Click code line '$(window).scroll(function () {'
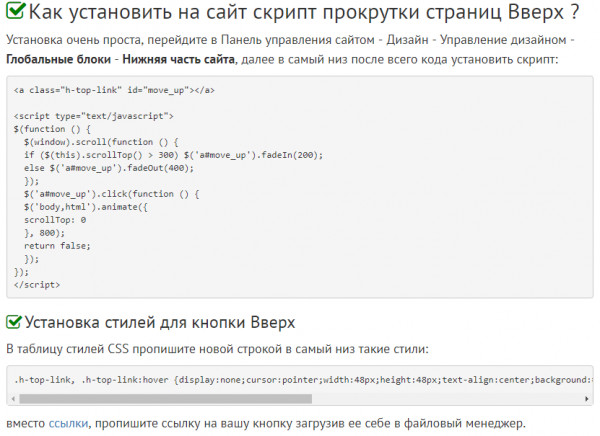The image size is (600, 436). 101,142
